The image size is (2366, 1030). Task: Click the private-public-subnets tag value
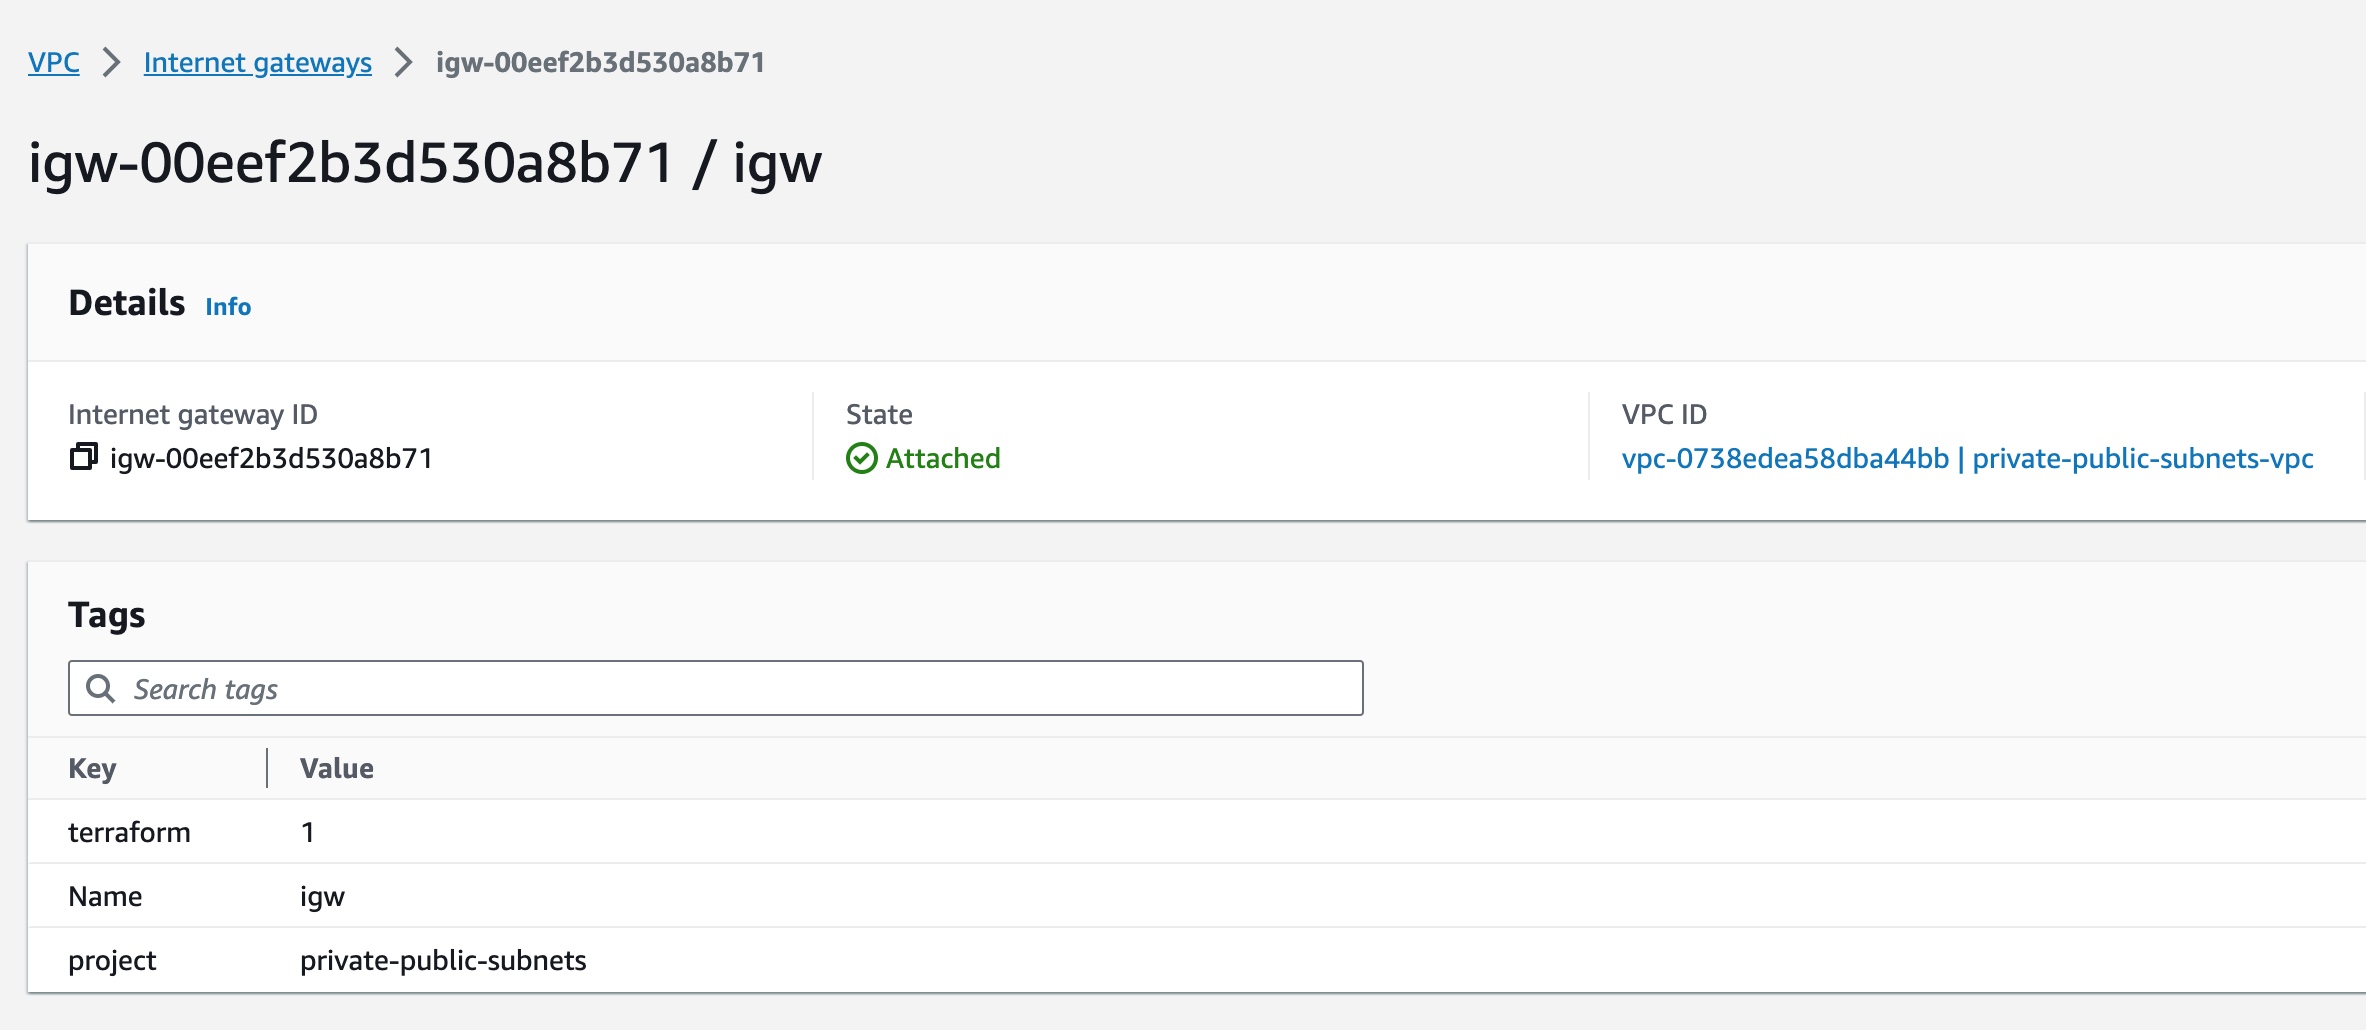tap(443, 960)
